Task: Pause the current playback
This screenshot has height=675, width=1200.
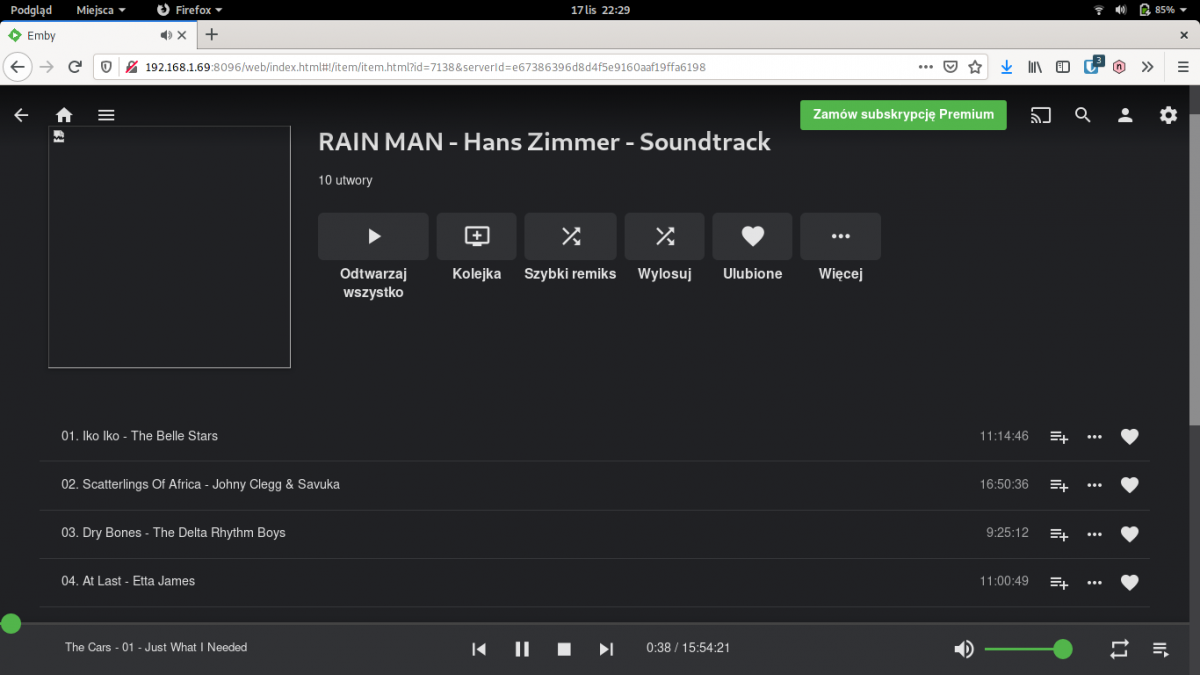Action: coord(522,649)
